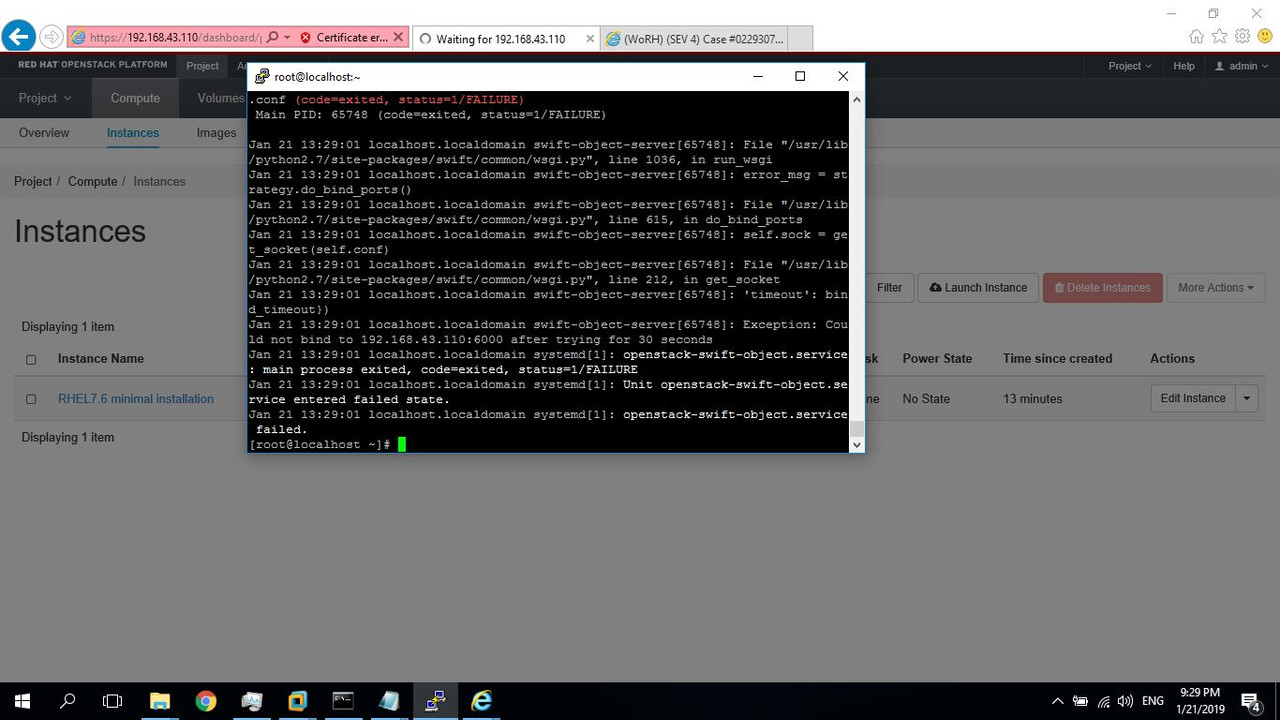
Task: Toggle the select-all instances checkbox
Action: point(31,359)
